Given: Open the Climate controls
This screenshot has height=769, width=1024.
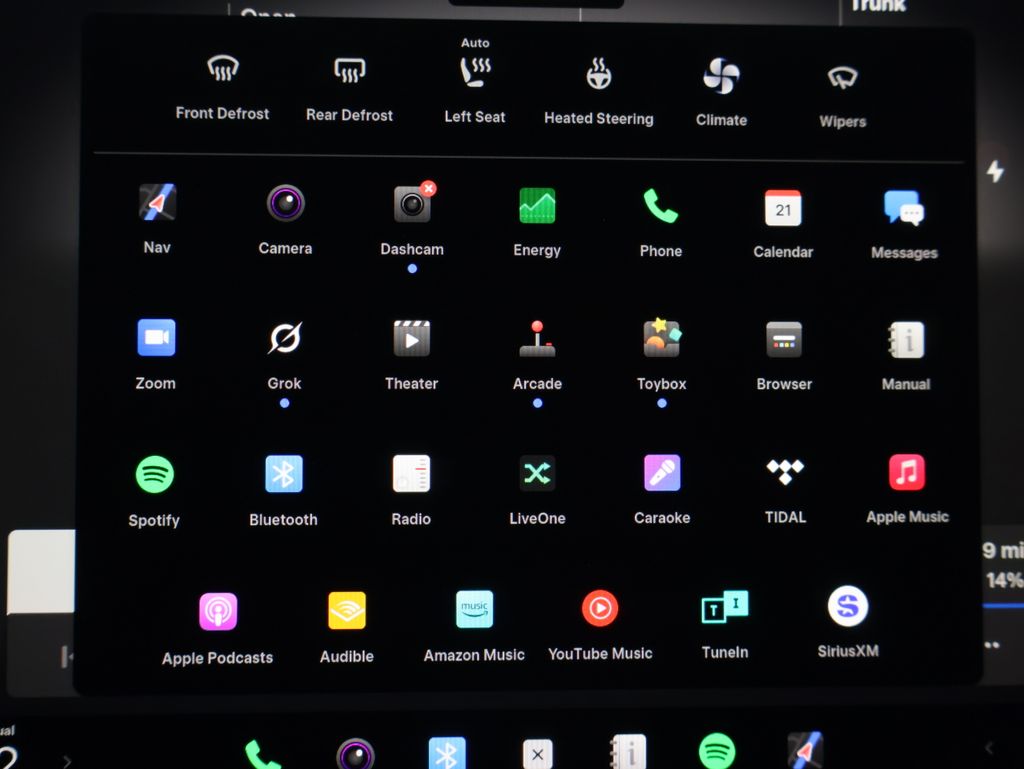Looking at the screenshot, I should [x=721, y=76].
